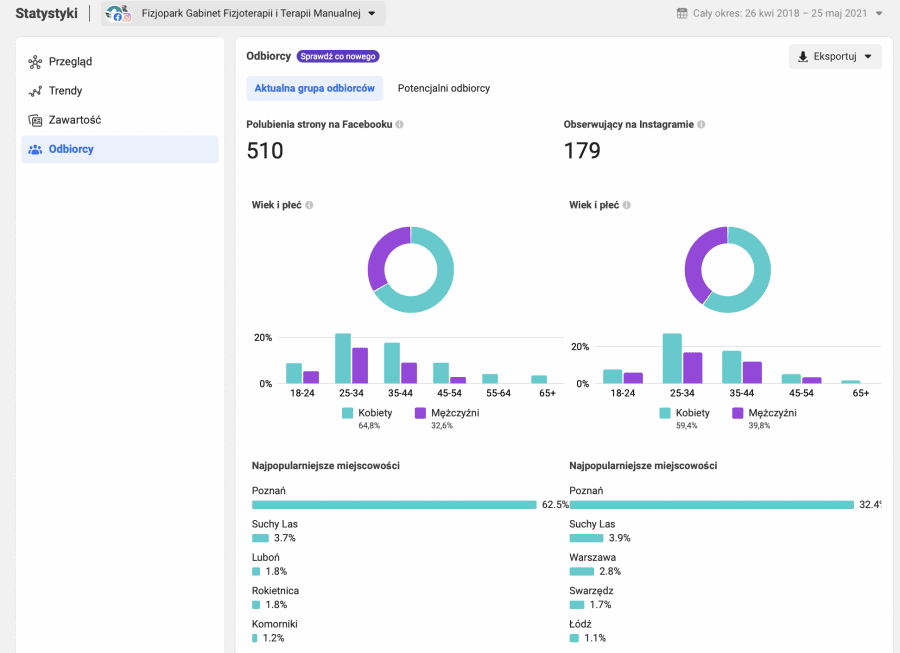Click info icon next to Polubienia strony na Facebooku
The height and width of the screenshot is (653, 900).
pos(400,125)
